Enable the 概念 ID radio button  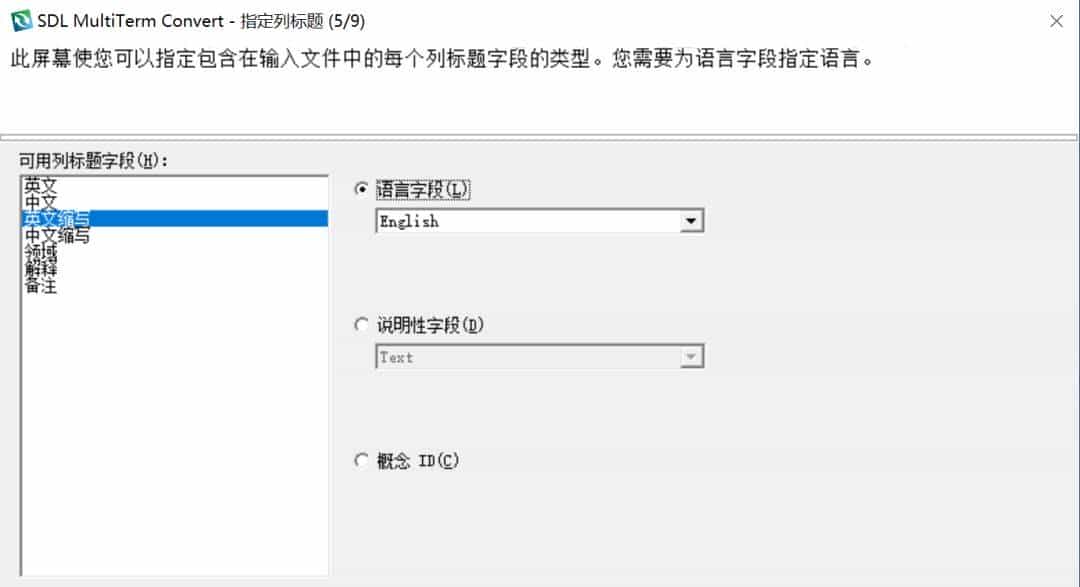coord(361,460)
